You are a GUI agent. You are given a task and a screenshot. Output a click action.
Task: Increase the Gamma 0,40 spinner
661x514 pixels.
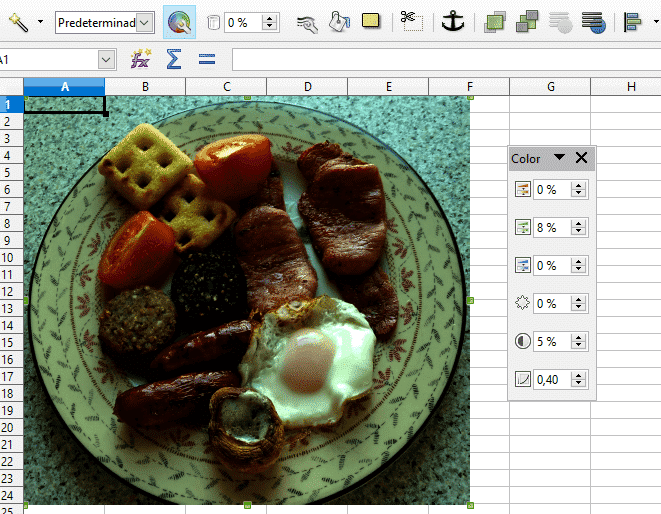pyautogui.click(x=579, y=375)
